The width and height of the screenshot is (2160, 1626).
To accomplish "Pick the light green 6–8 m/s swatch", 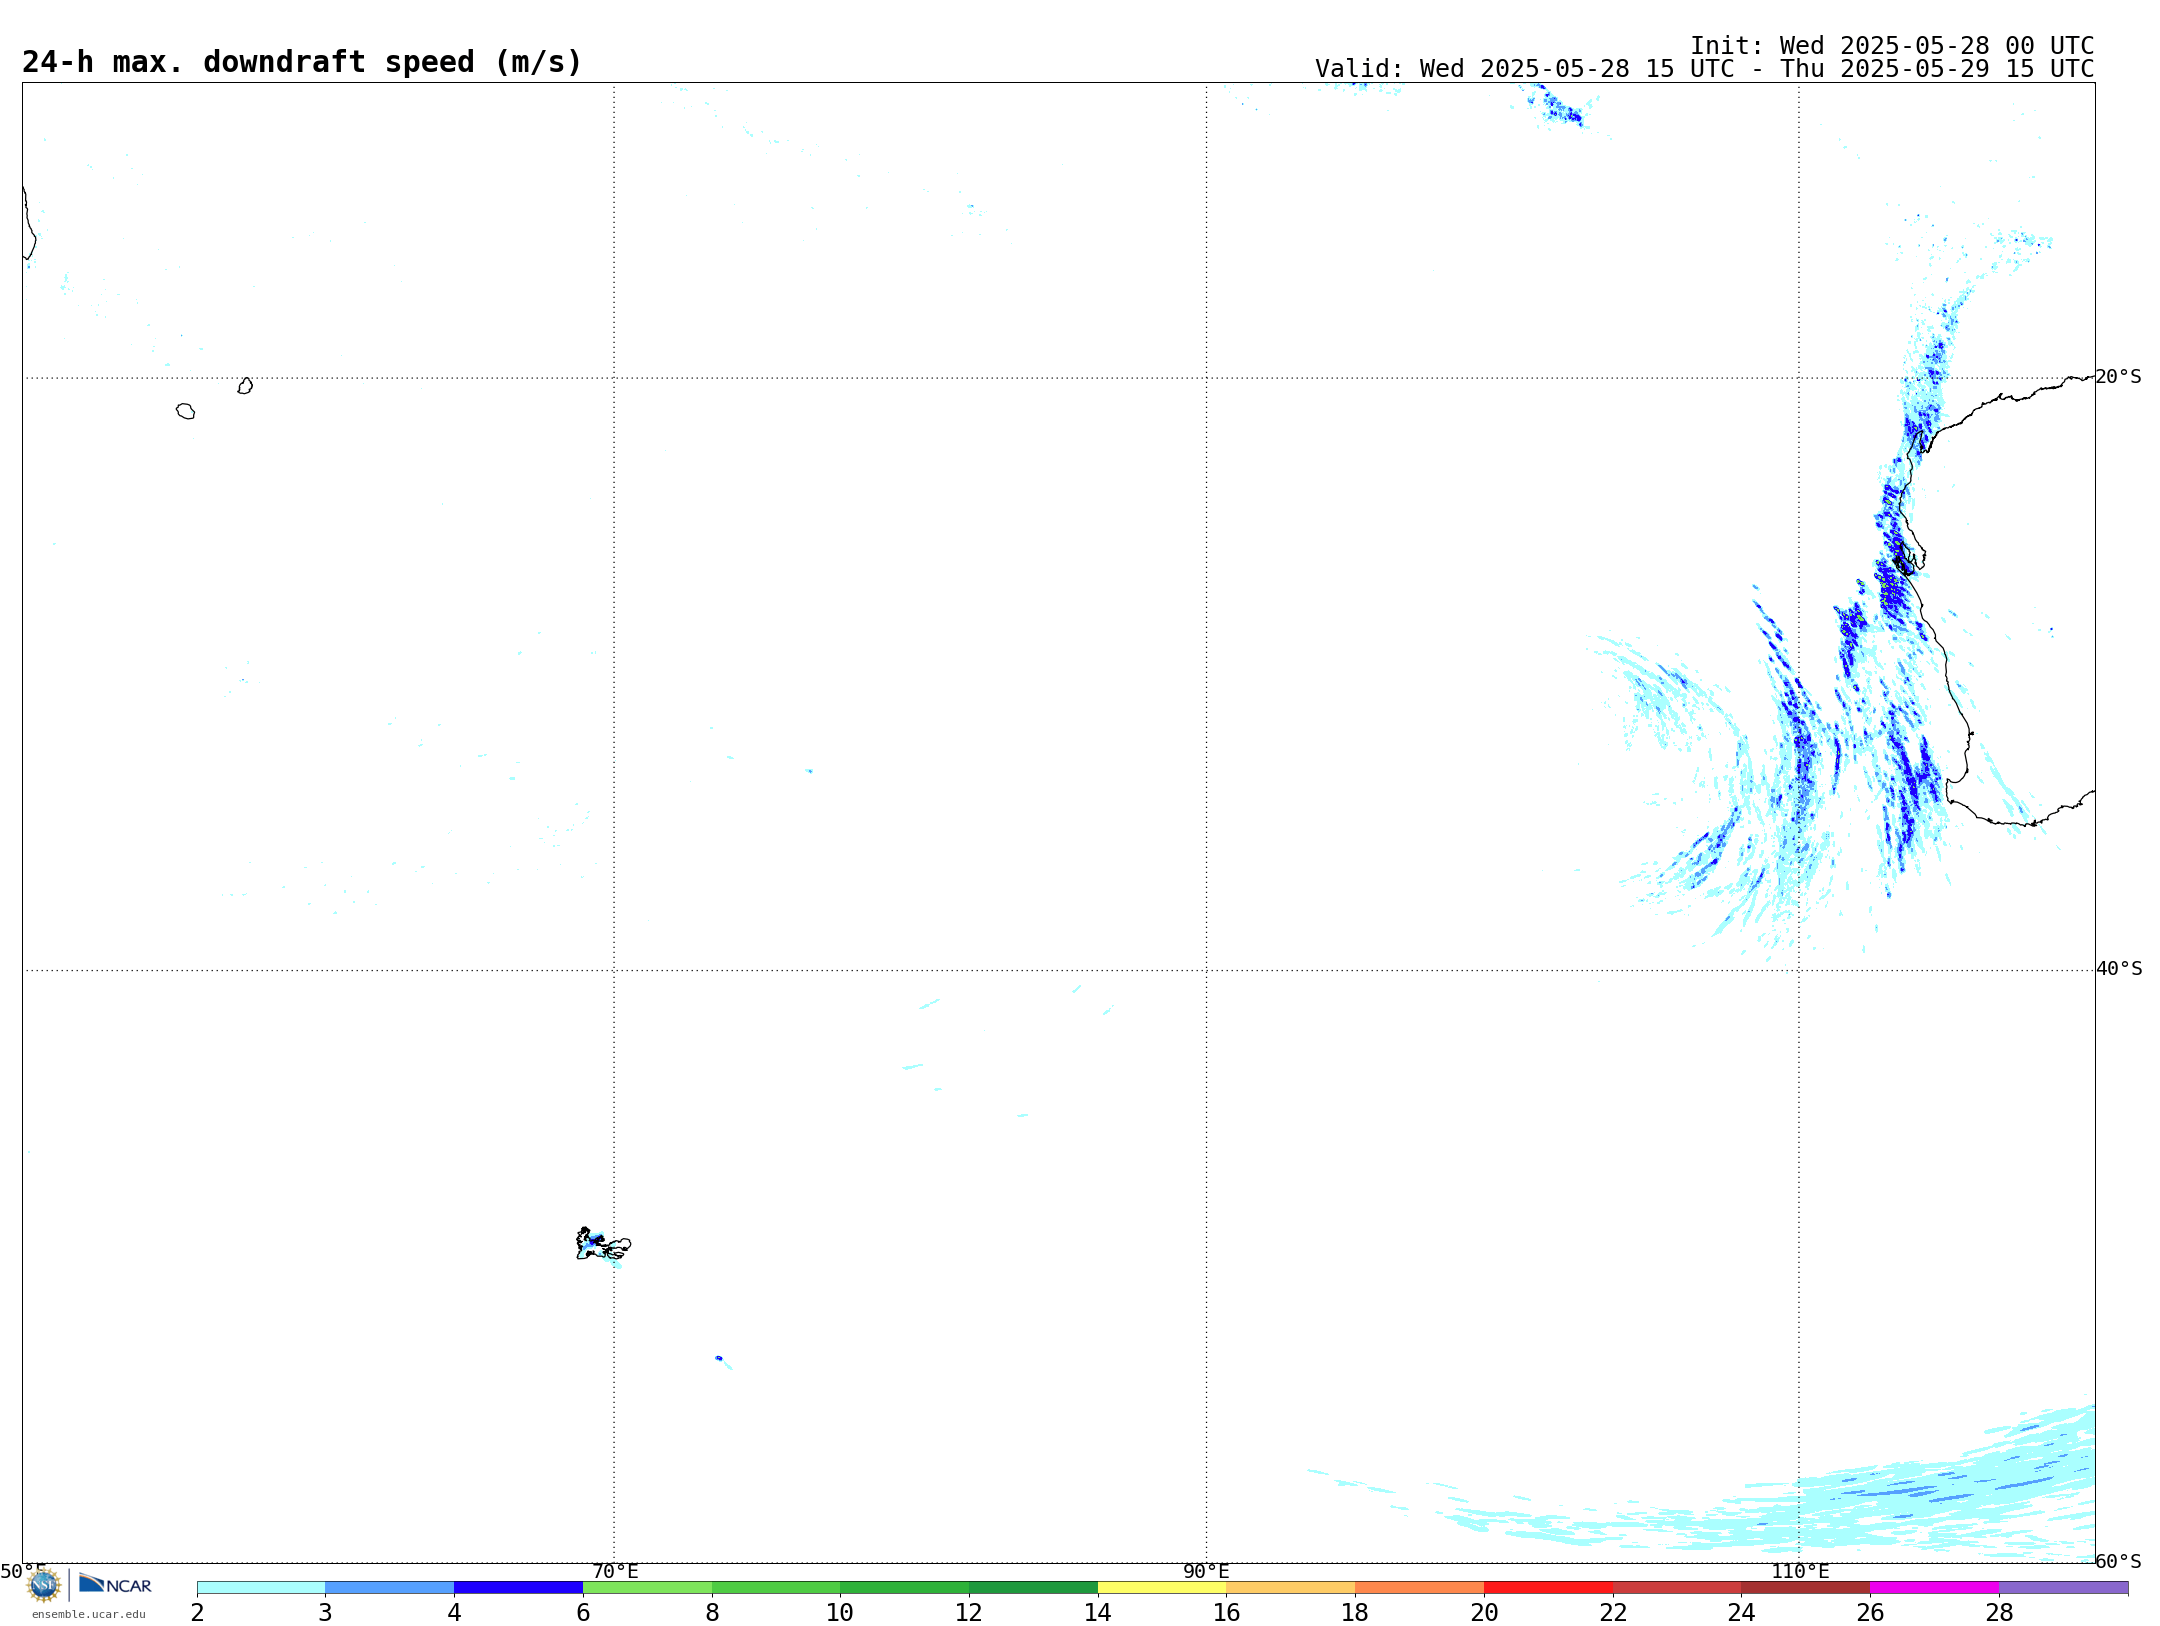I will pos(648,1587).
